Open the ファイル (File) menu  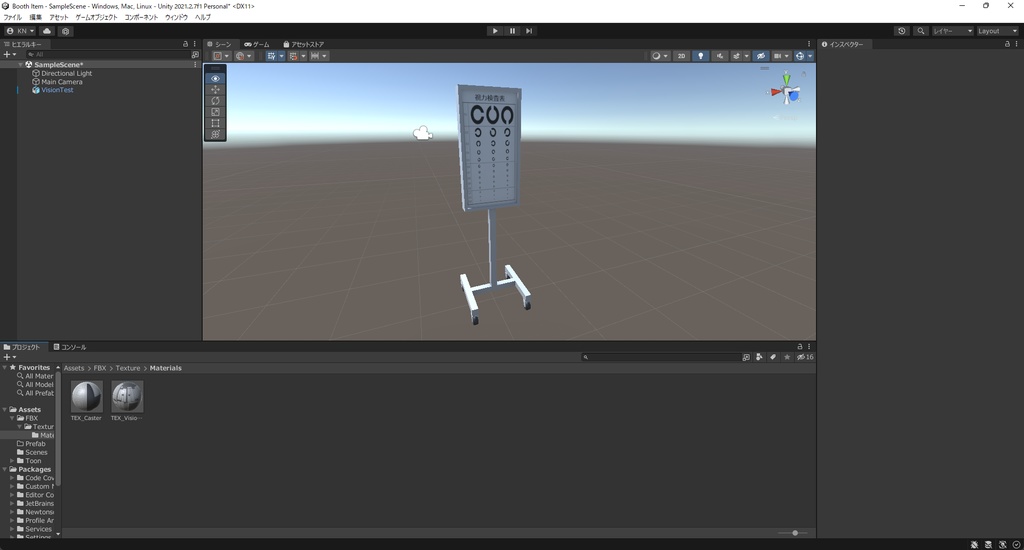pyautogui.click(x=12, y=18)
